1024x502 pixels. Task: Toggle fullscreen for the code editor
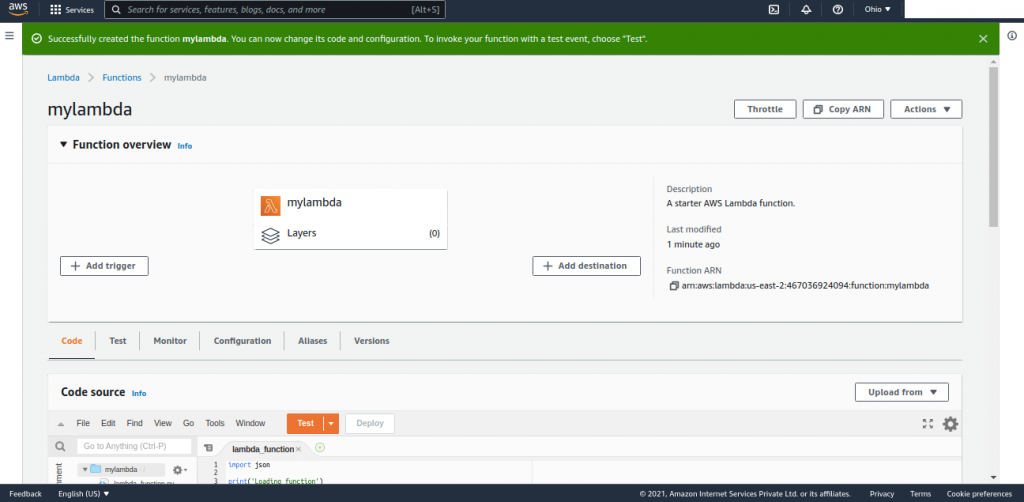(927, 424)
